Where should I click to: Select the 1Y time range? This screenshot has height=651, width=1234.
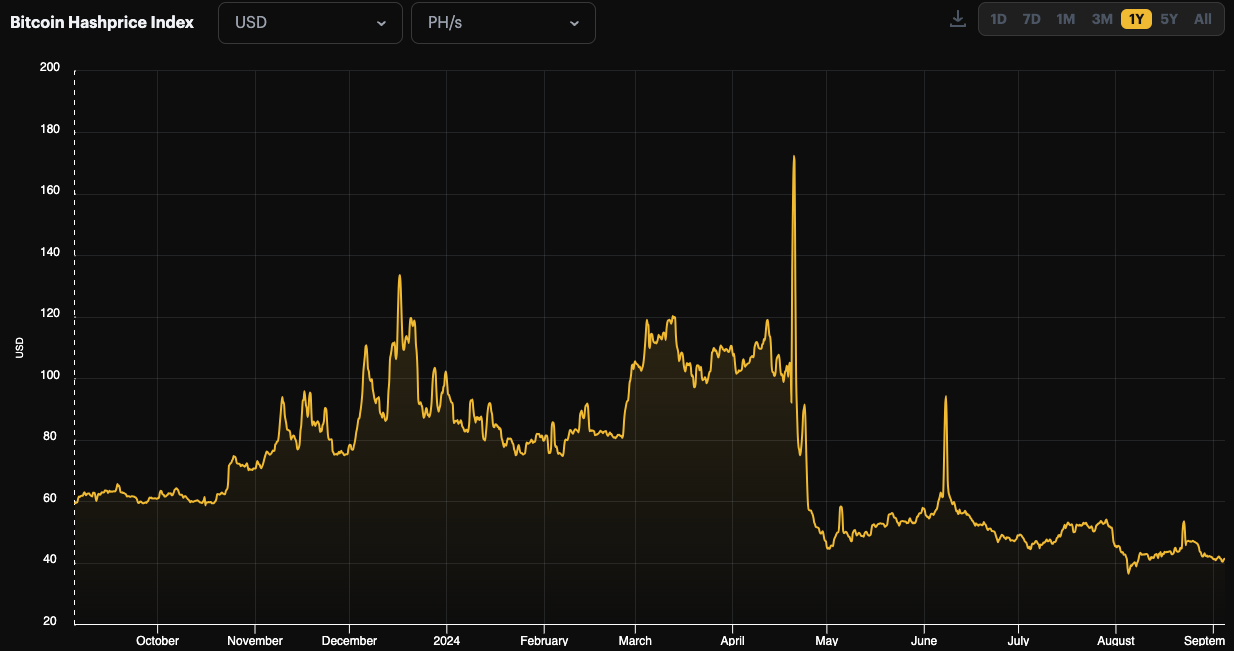pyautogui.click(x=1136, y=19)
